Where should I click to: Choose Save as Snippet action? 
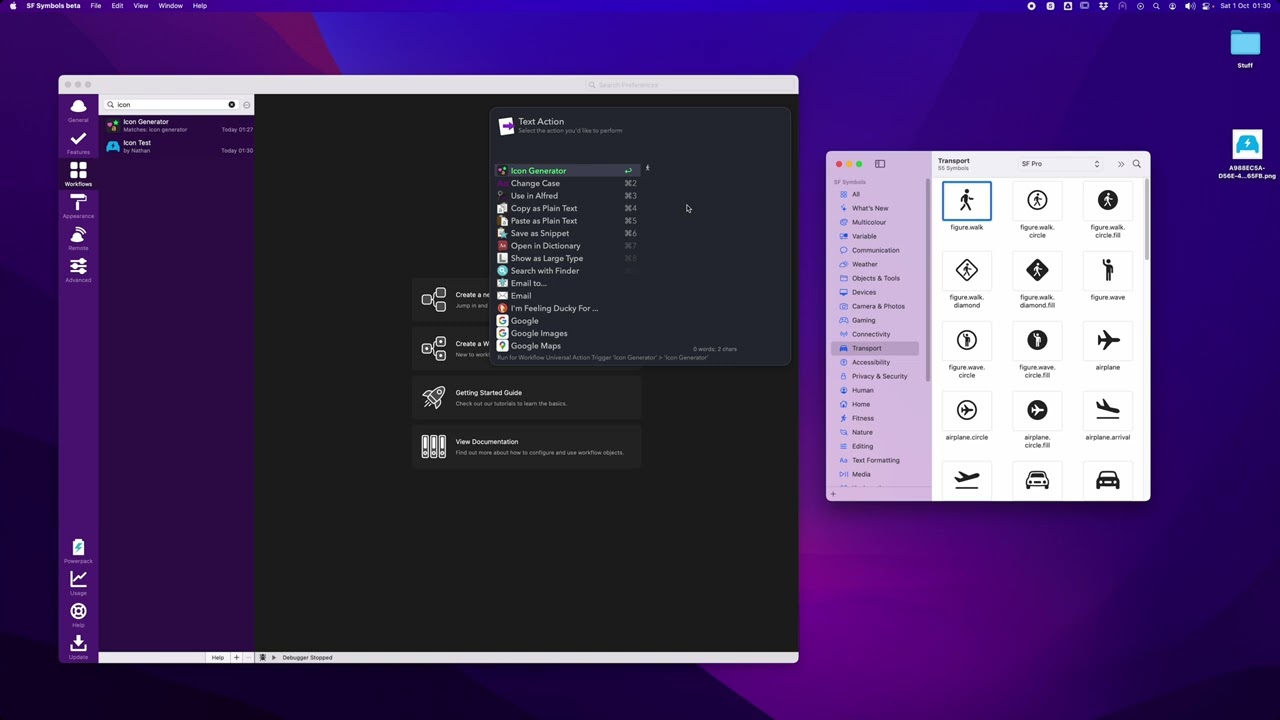[x=566, y=233]
